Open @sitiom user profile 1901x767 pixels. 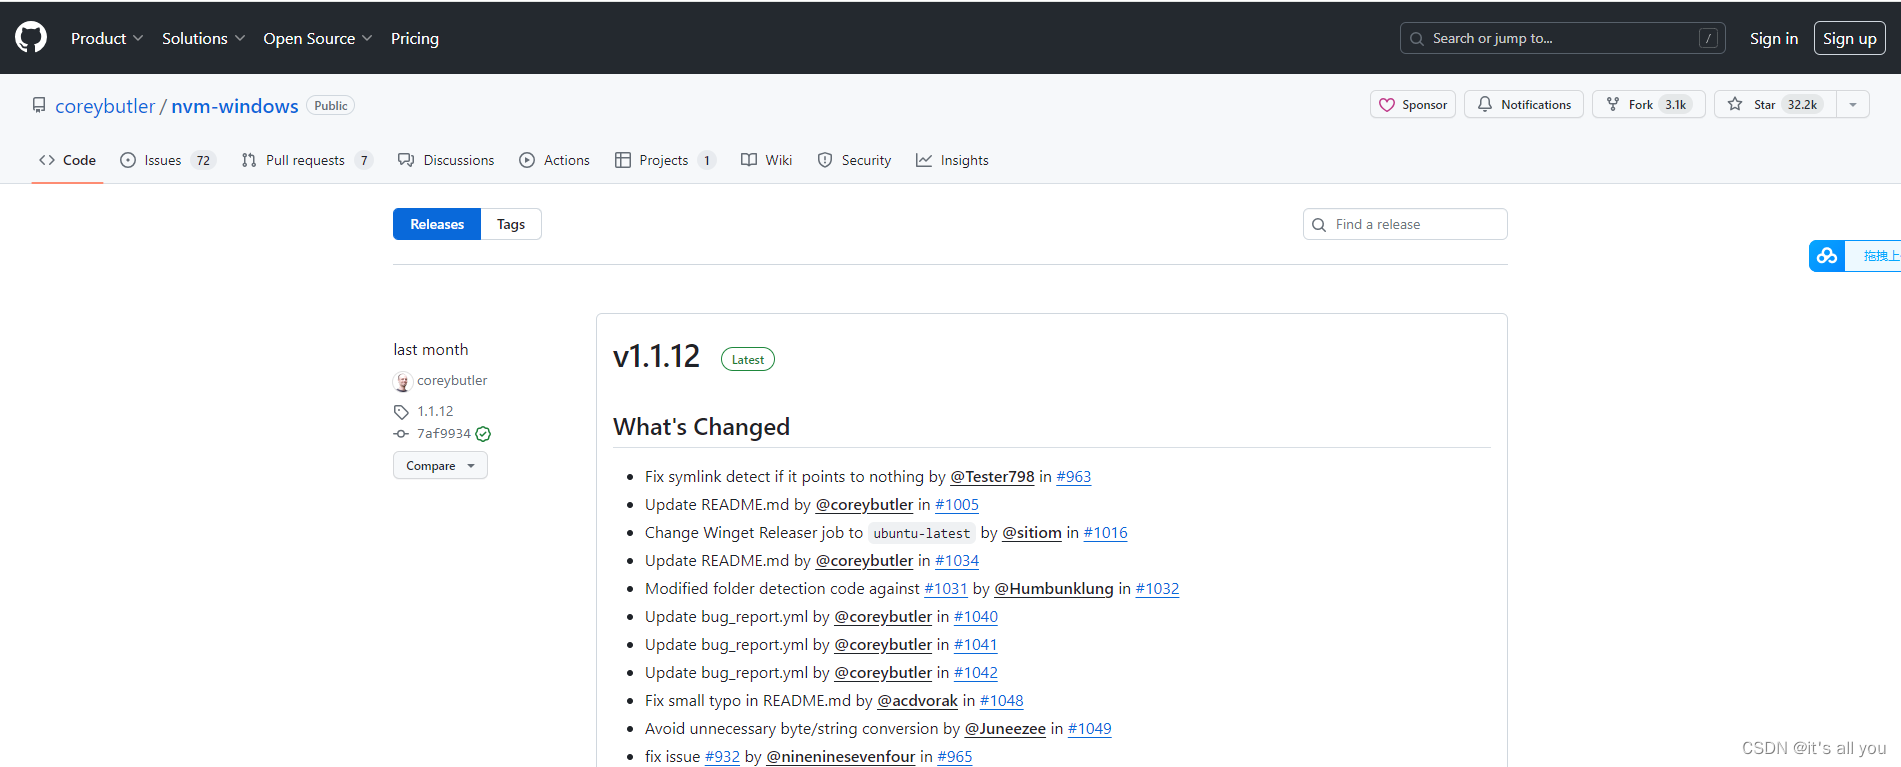[x=1032, y=533]
